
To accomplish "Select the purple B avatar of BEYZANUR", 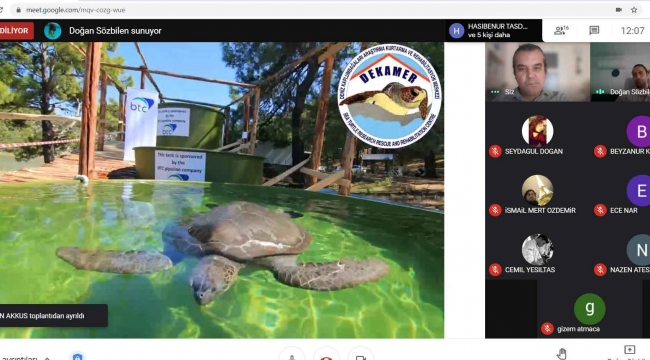I will [638, 131].
